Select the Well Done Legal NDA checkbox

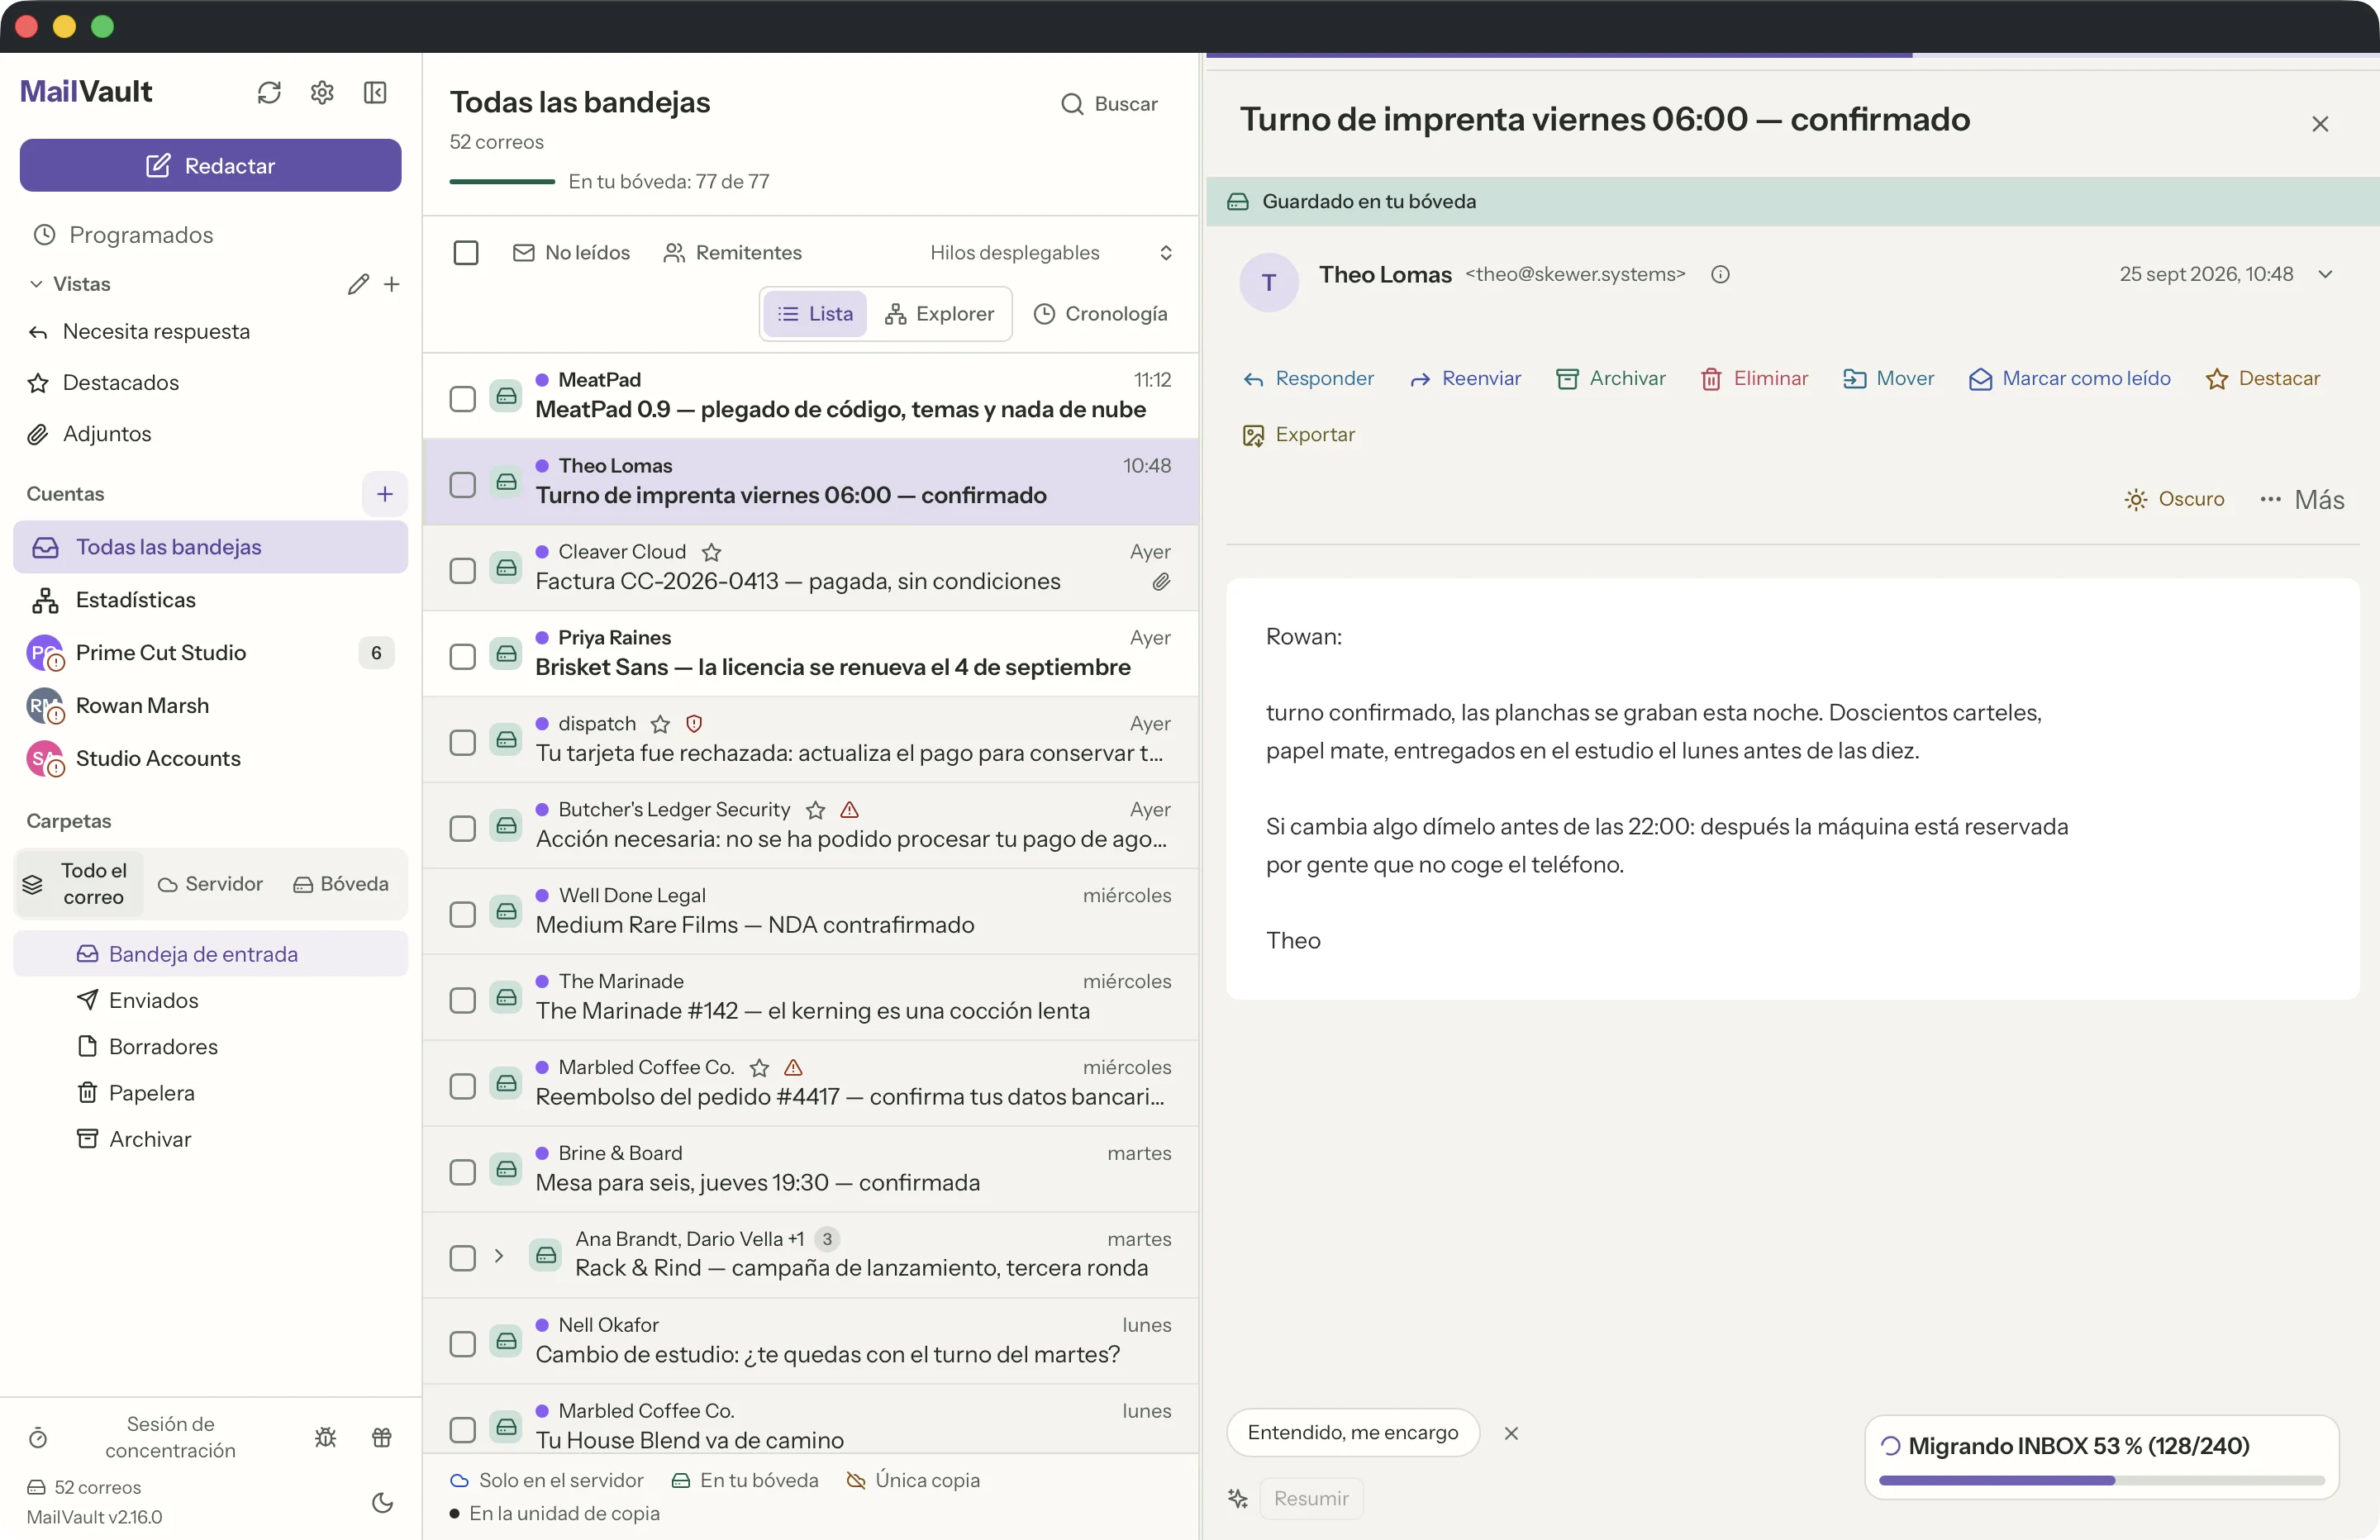462,915
